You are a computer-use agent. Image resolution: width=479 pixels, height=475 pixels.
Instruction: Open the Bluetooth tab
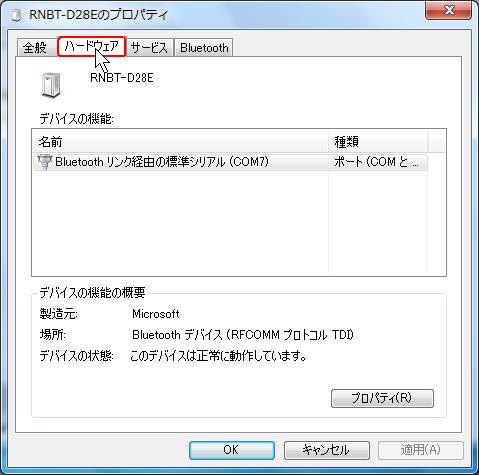pyautogui.click(x=204, y=48)
